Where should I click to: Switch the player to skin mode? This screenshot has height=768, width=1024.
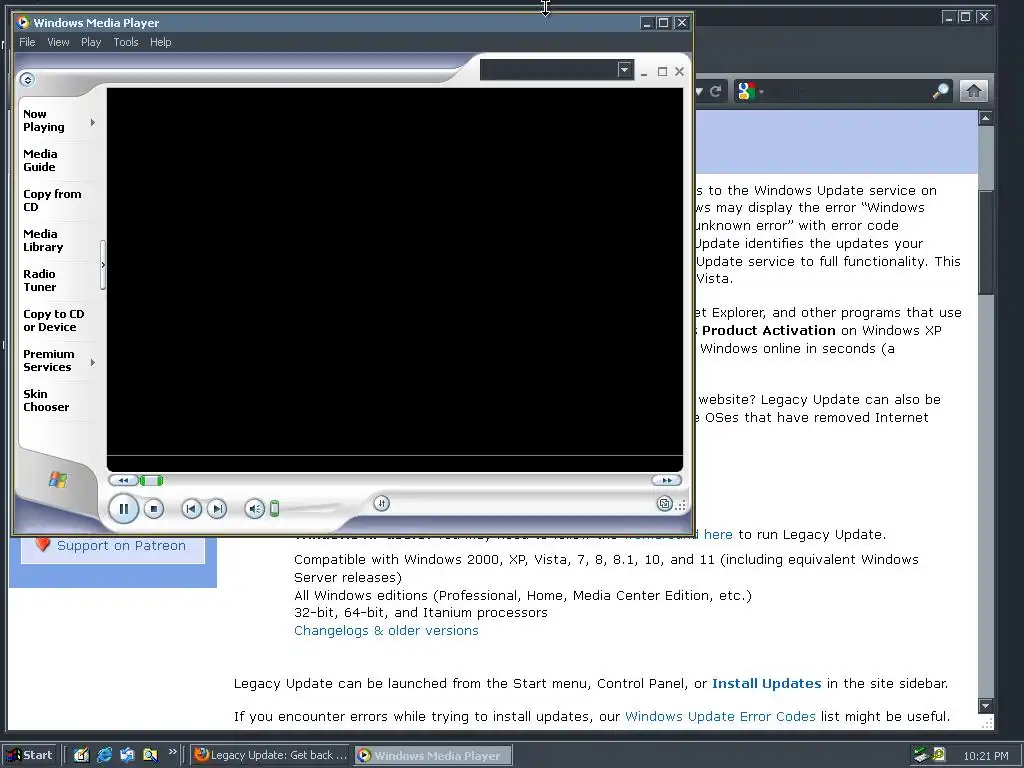click(x=664, y=504)
